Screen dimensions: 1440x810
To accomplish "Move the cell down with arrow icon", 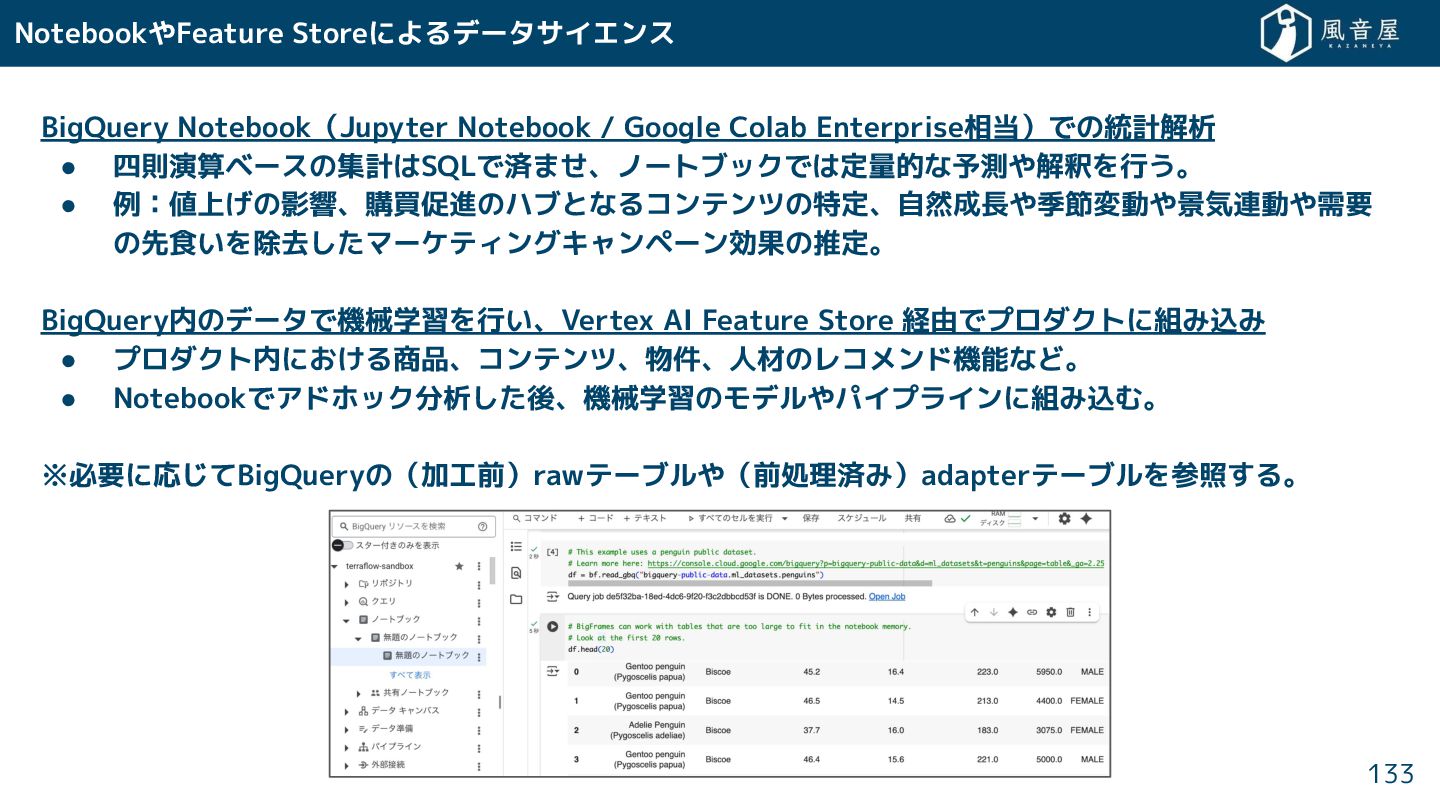I will tap(993, 612).
